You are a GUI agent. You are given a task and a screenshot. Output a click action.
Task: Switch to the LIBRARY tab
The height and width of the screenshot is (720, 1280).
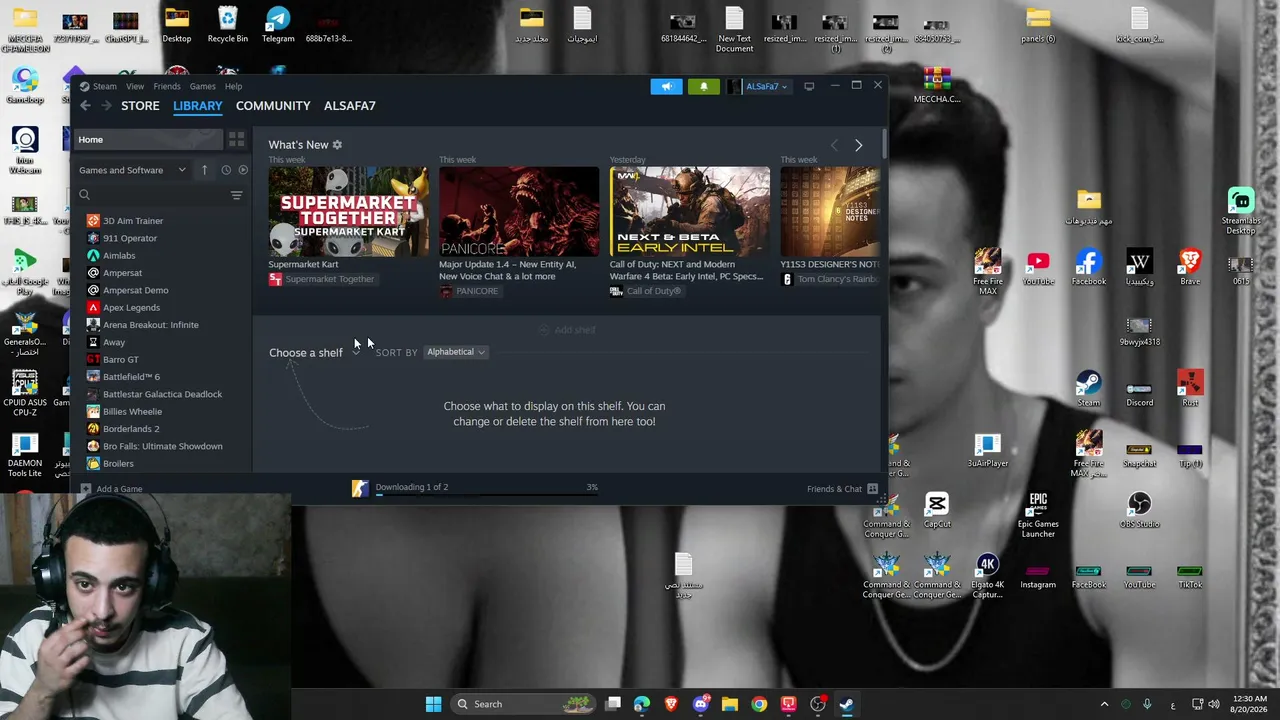pyautogui.click(x=198, y=106)
